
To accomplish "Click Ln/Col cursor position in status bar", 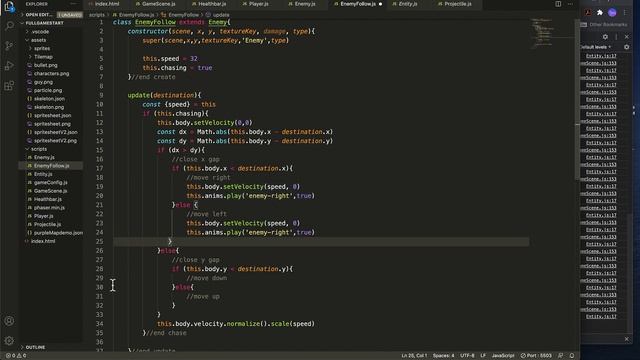I will point(414,356).
